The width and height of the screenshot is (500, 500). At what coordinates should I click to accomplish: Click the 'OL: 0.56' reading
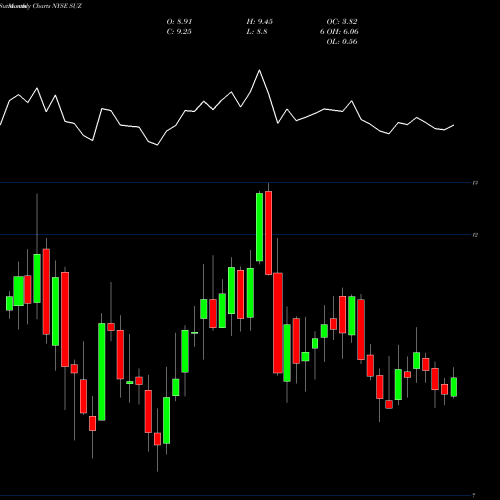342,42
